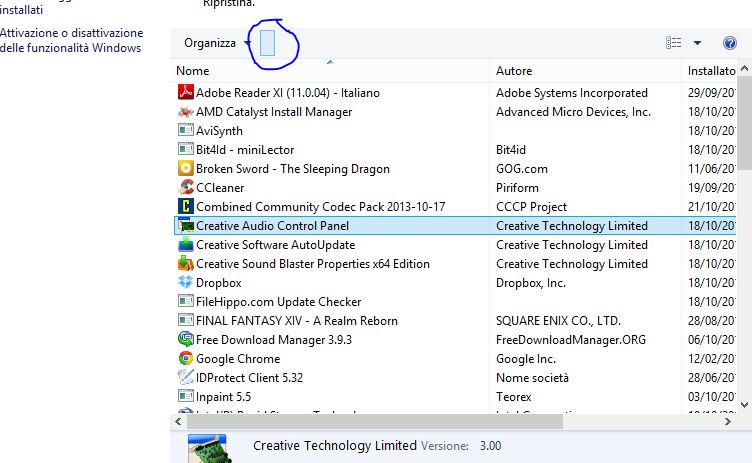Click the Dropbox, Inc. author cell
Screen dimensions: 752x463
(531, 283)
